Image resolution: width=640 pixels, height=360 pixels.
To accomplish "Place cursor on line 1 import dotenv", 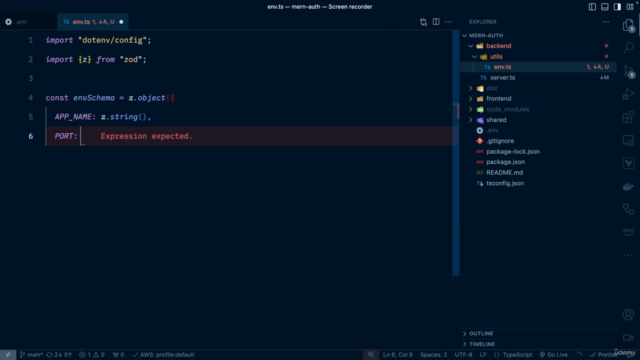I will point(98,40).
